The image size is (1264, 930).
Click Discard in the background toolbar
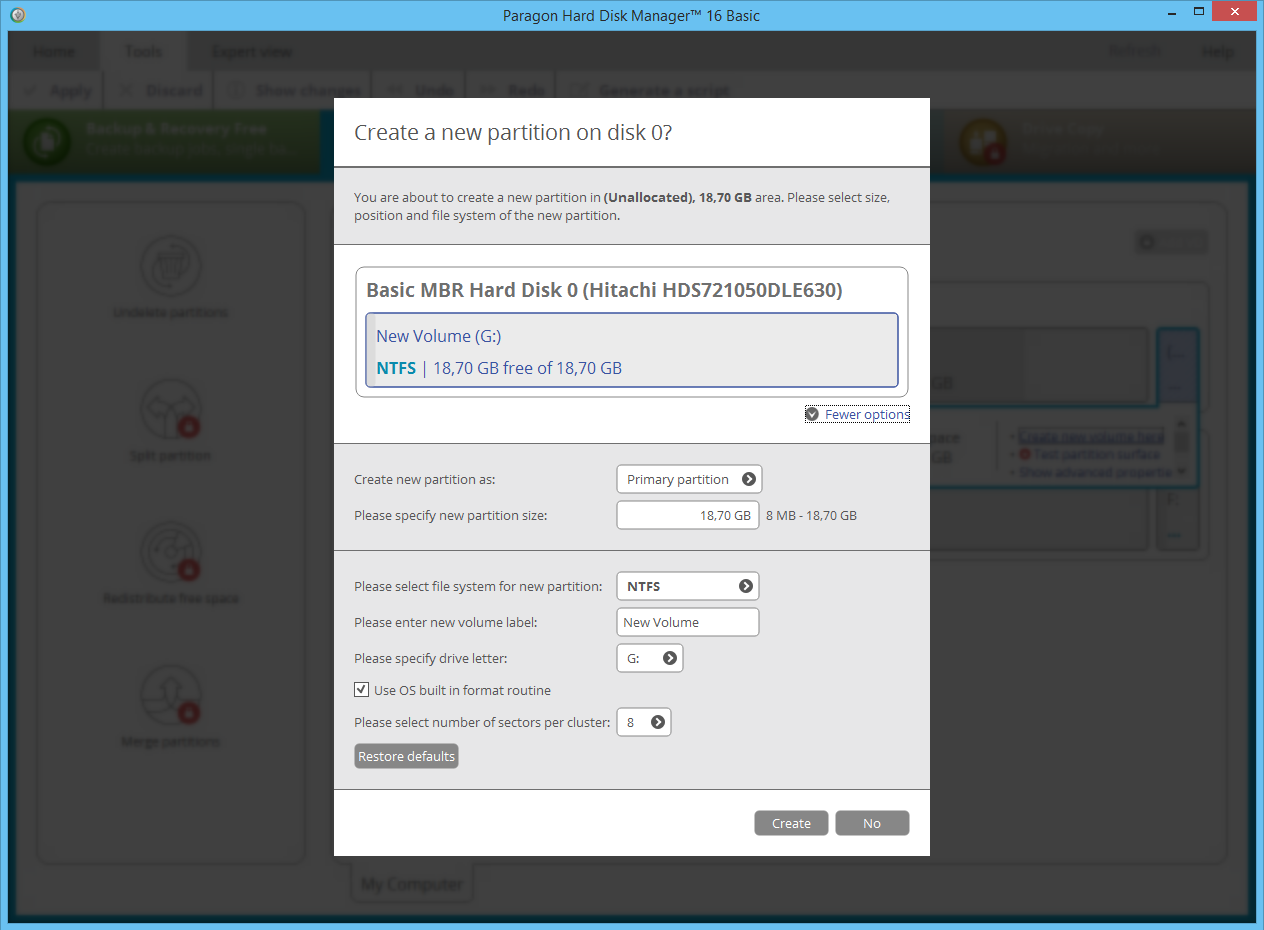click(161, 90)
